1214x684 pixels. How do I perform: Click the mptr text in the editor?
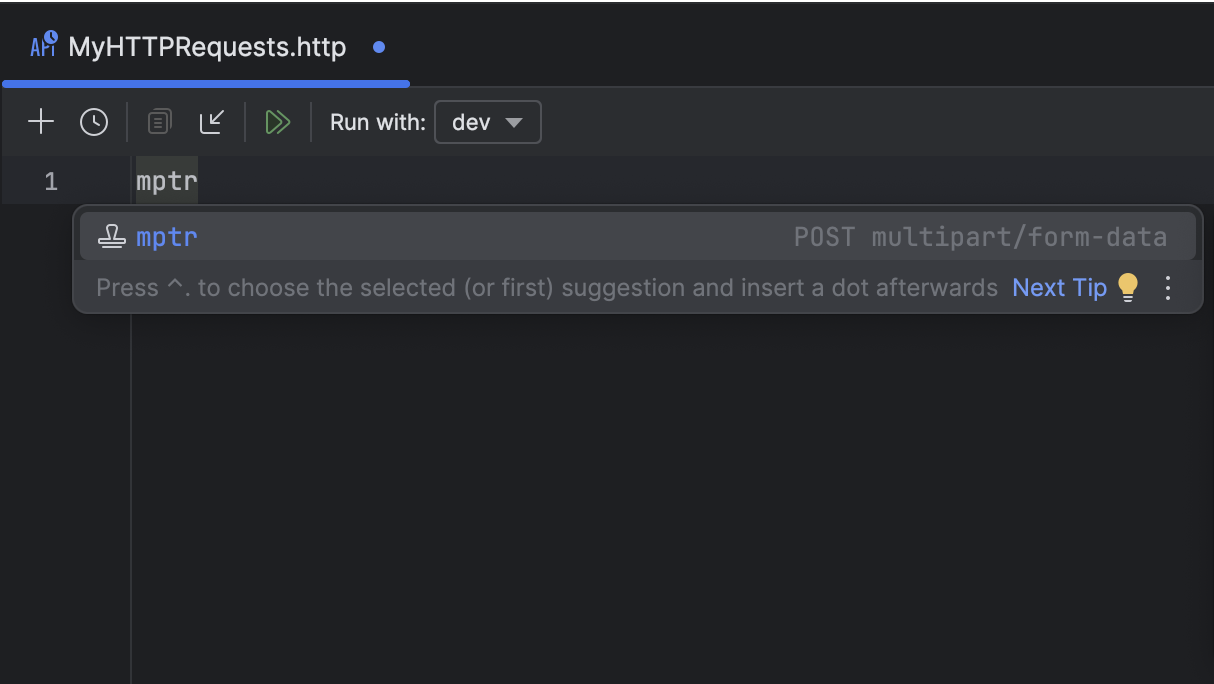pyautogui.click(x=166, y=181)
